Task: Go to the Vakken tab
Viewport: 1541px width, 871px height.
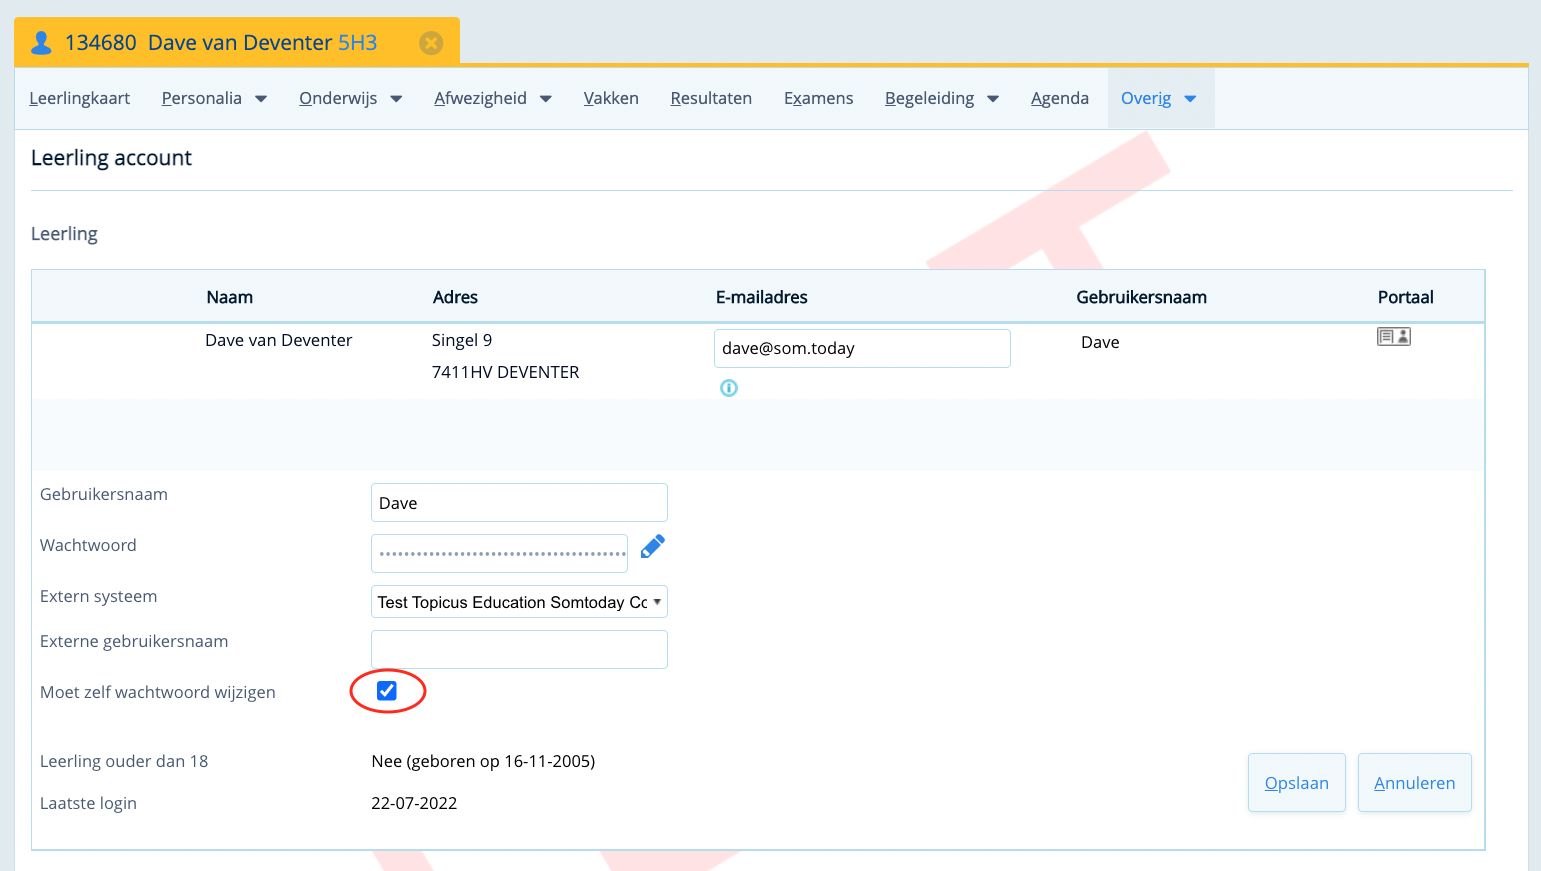Action: pos(611,98)
